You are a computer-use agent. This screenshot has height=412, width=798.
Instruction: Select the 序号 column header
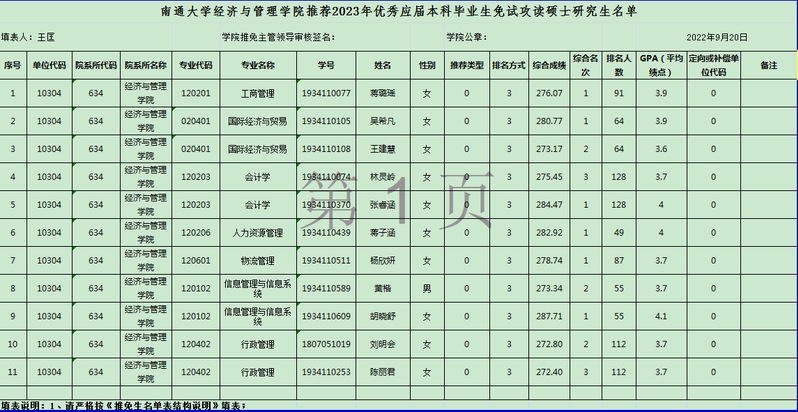13,65
